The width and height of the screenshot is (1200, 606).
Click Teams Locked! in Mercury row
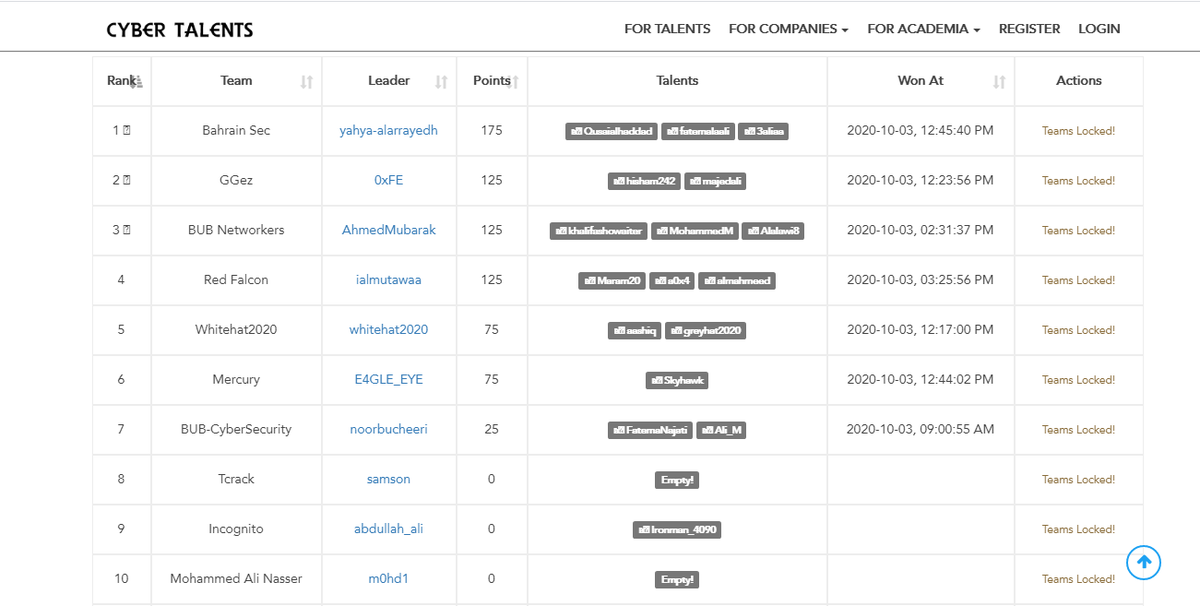pos(1078,380)
